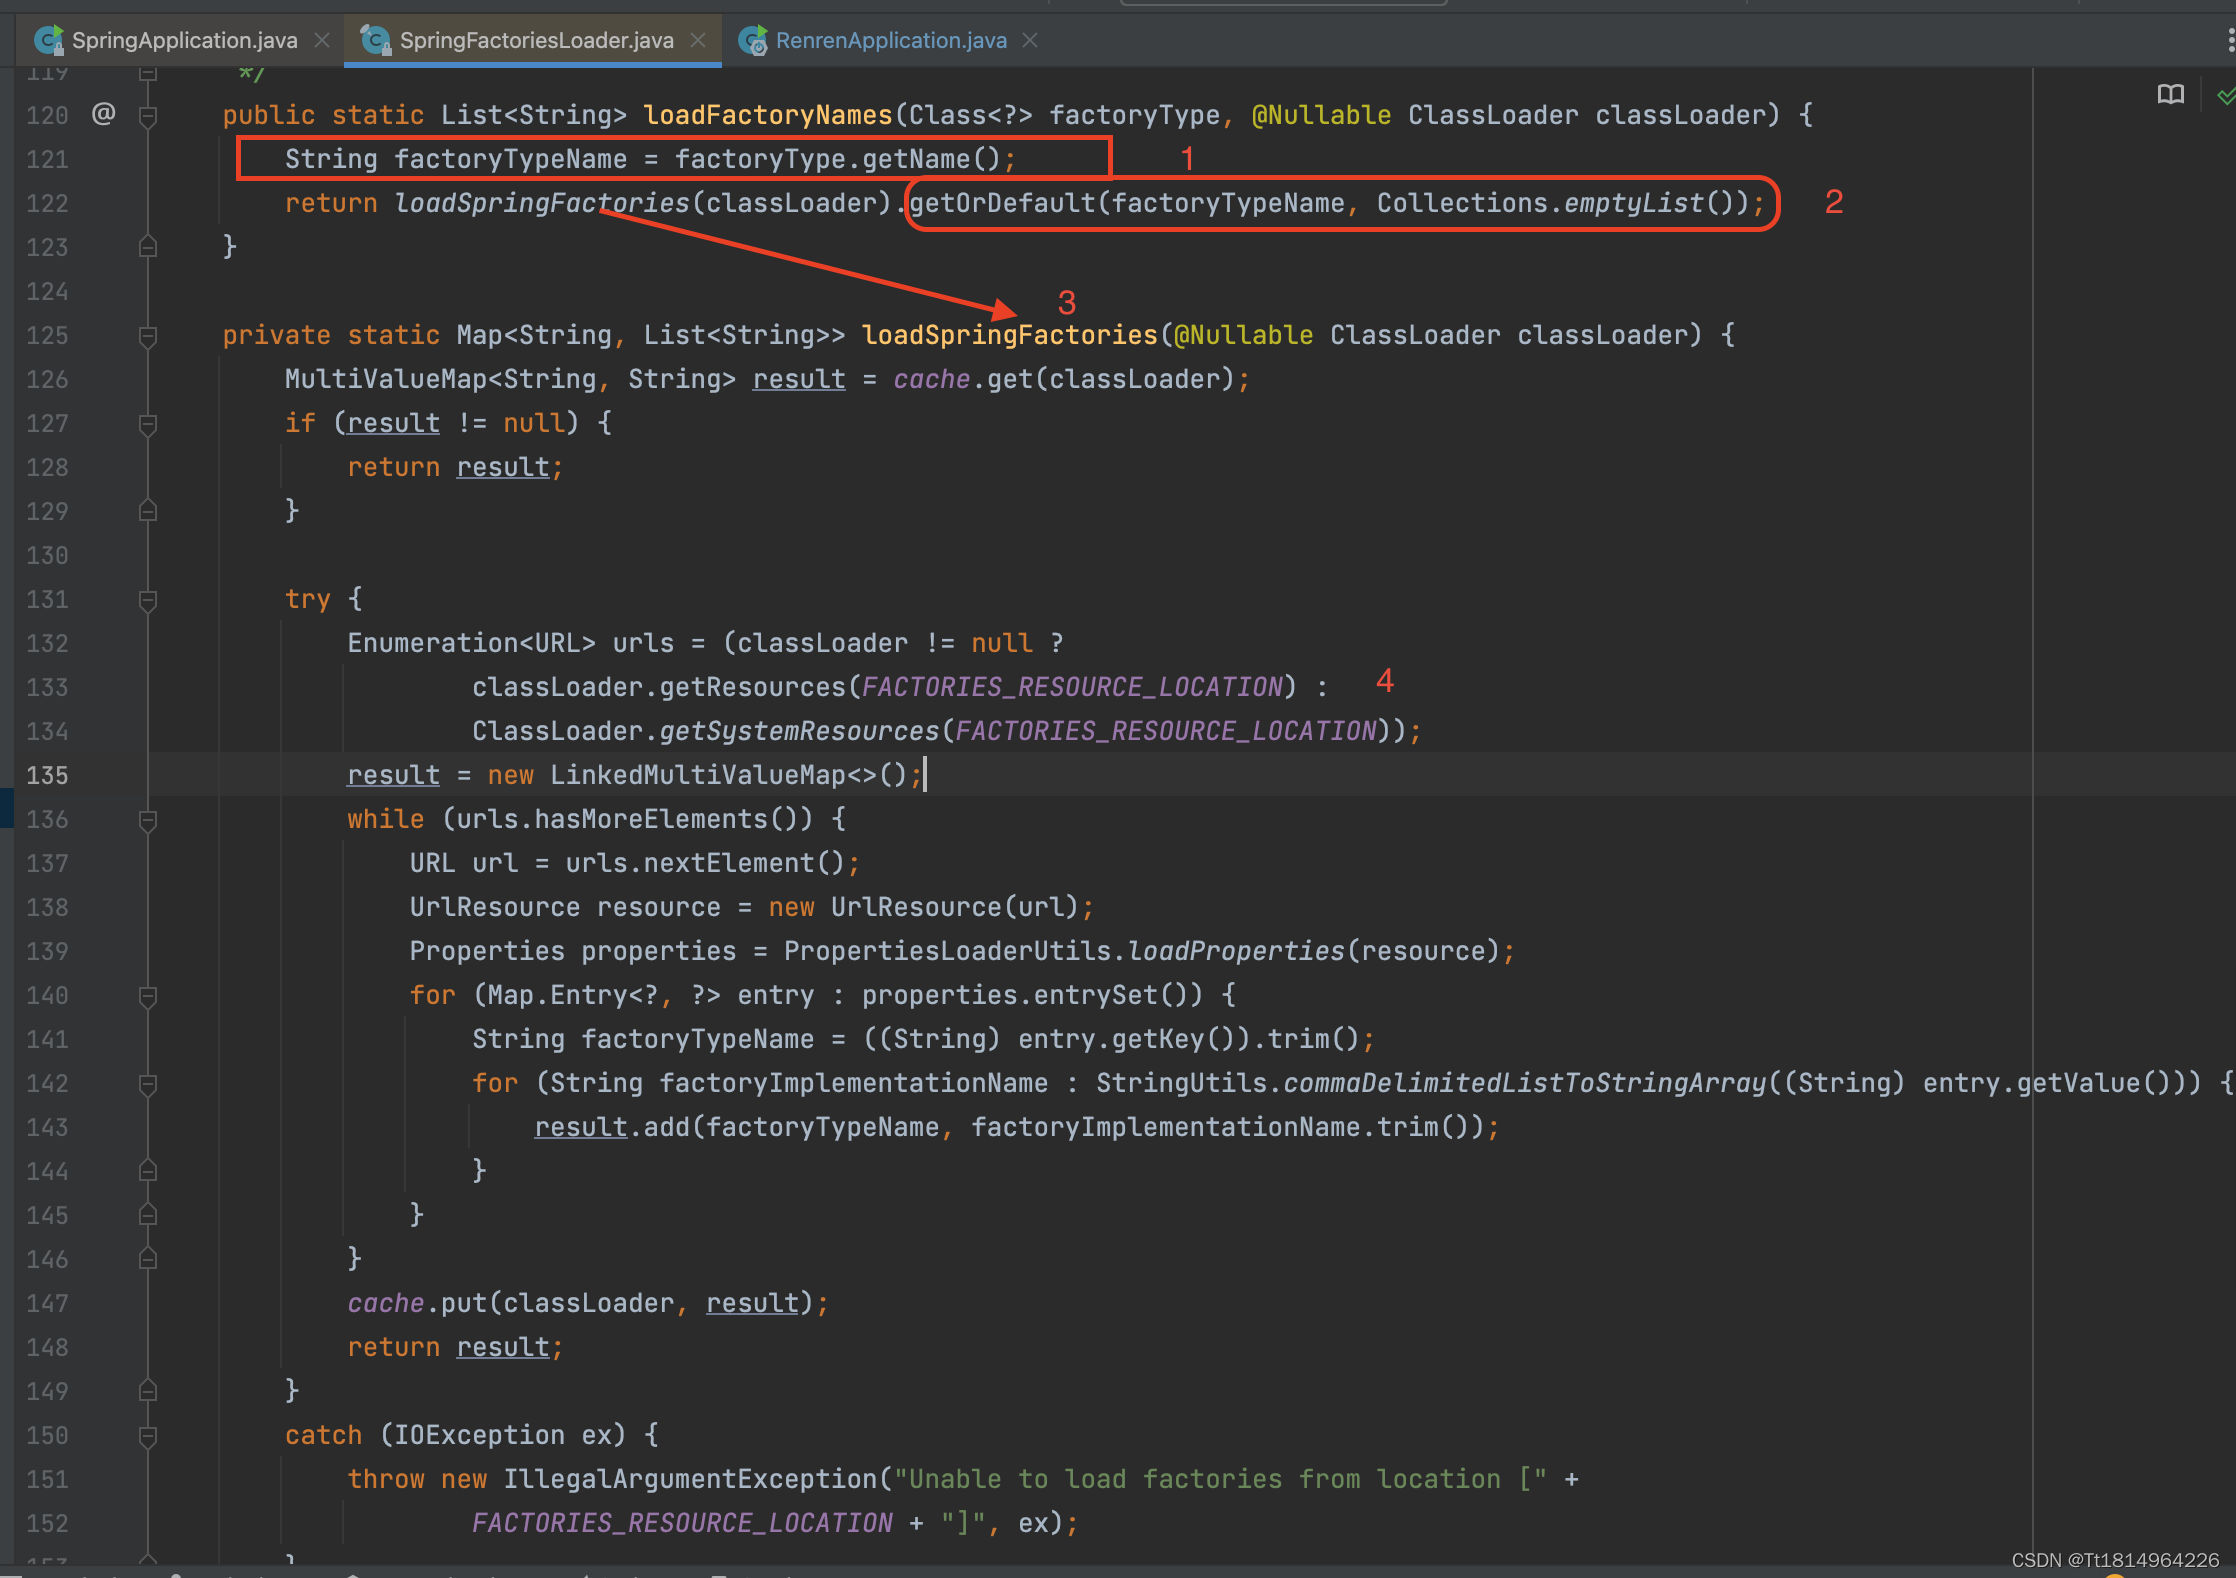
Task: Click urls.hasMoreElements() on line 136
Action: [x=635, y=819]
